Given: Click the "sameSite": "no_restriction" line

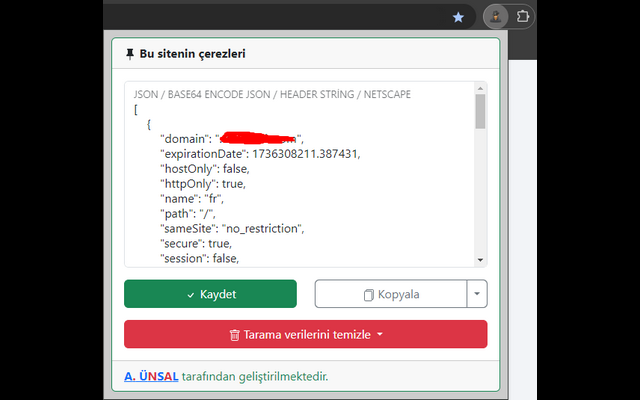Looking at the screenshot, I should [x=232, y=229].
